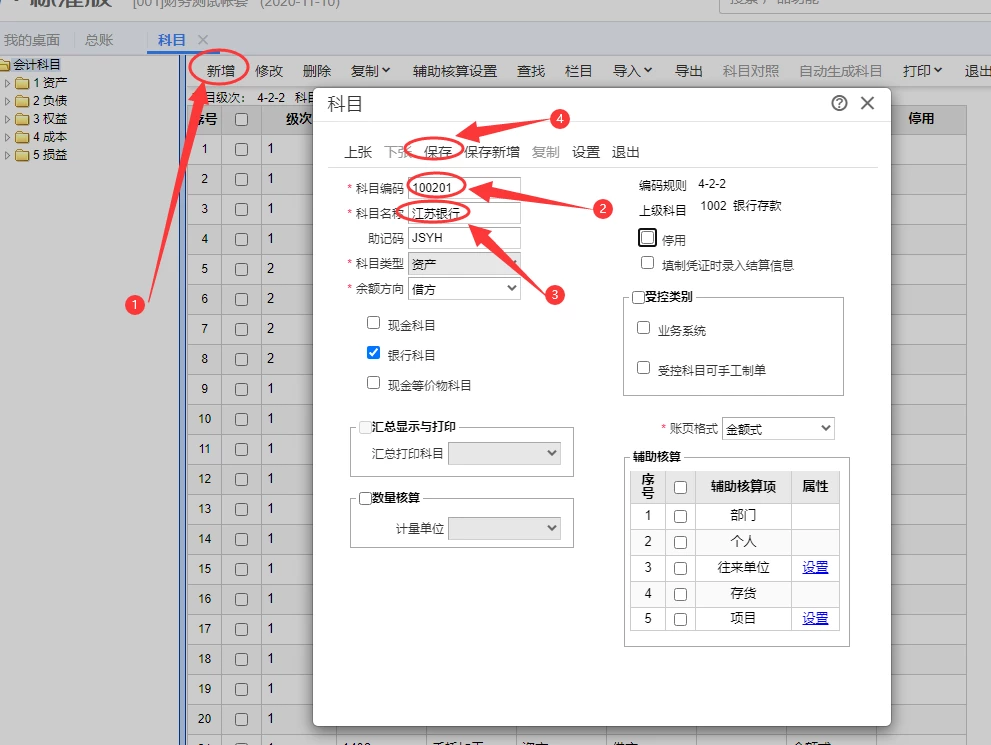Select the 5 损益 folder icon
The width and height of the screenshot is (991, 745).
(x=22, y=155)
